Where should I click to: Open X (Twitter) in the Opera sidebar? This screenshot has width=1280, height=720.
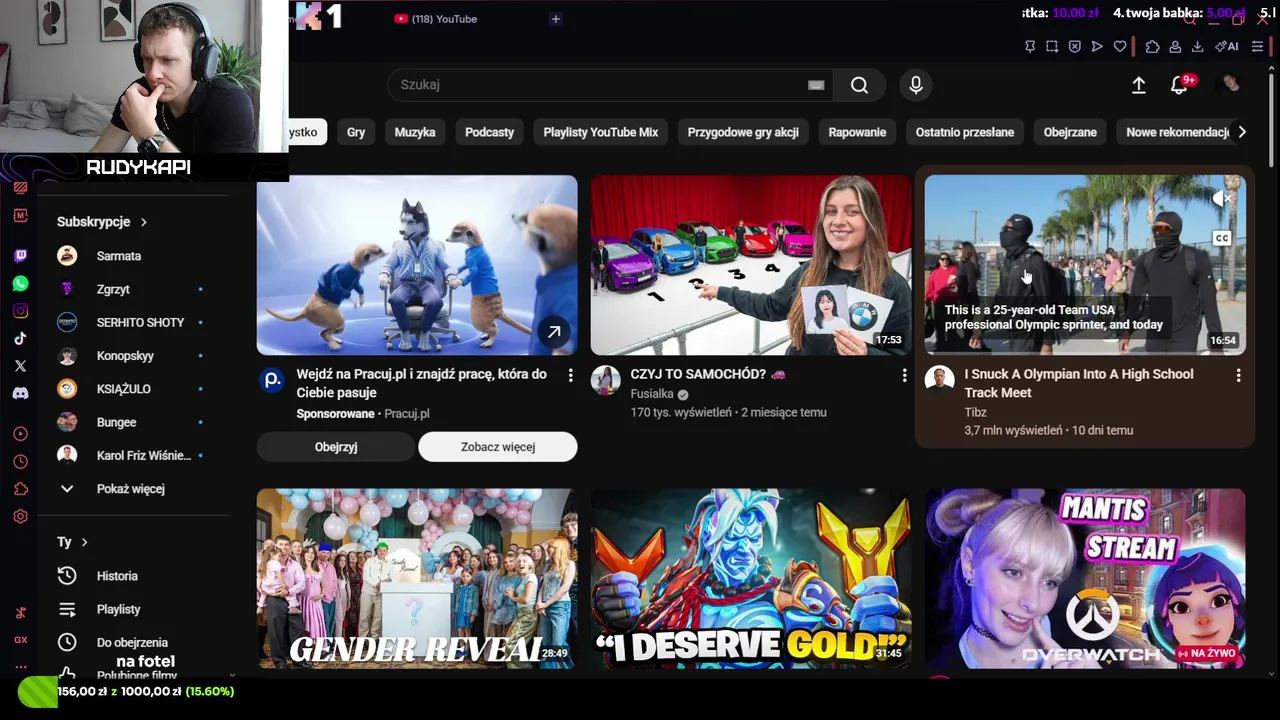pos(20,366)
